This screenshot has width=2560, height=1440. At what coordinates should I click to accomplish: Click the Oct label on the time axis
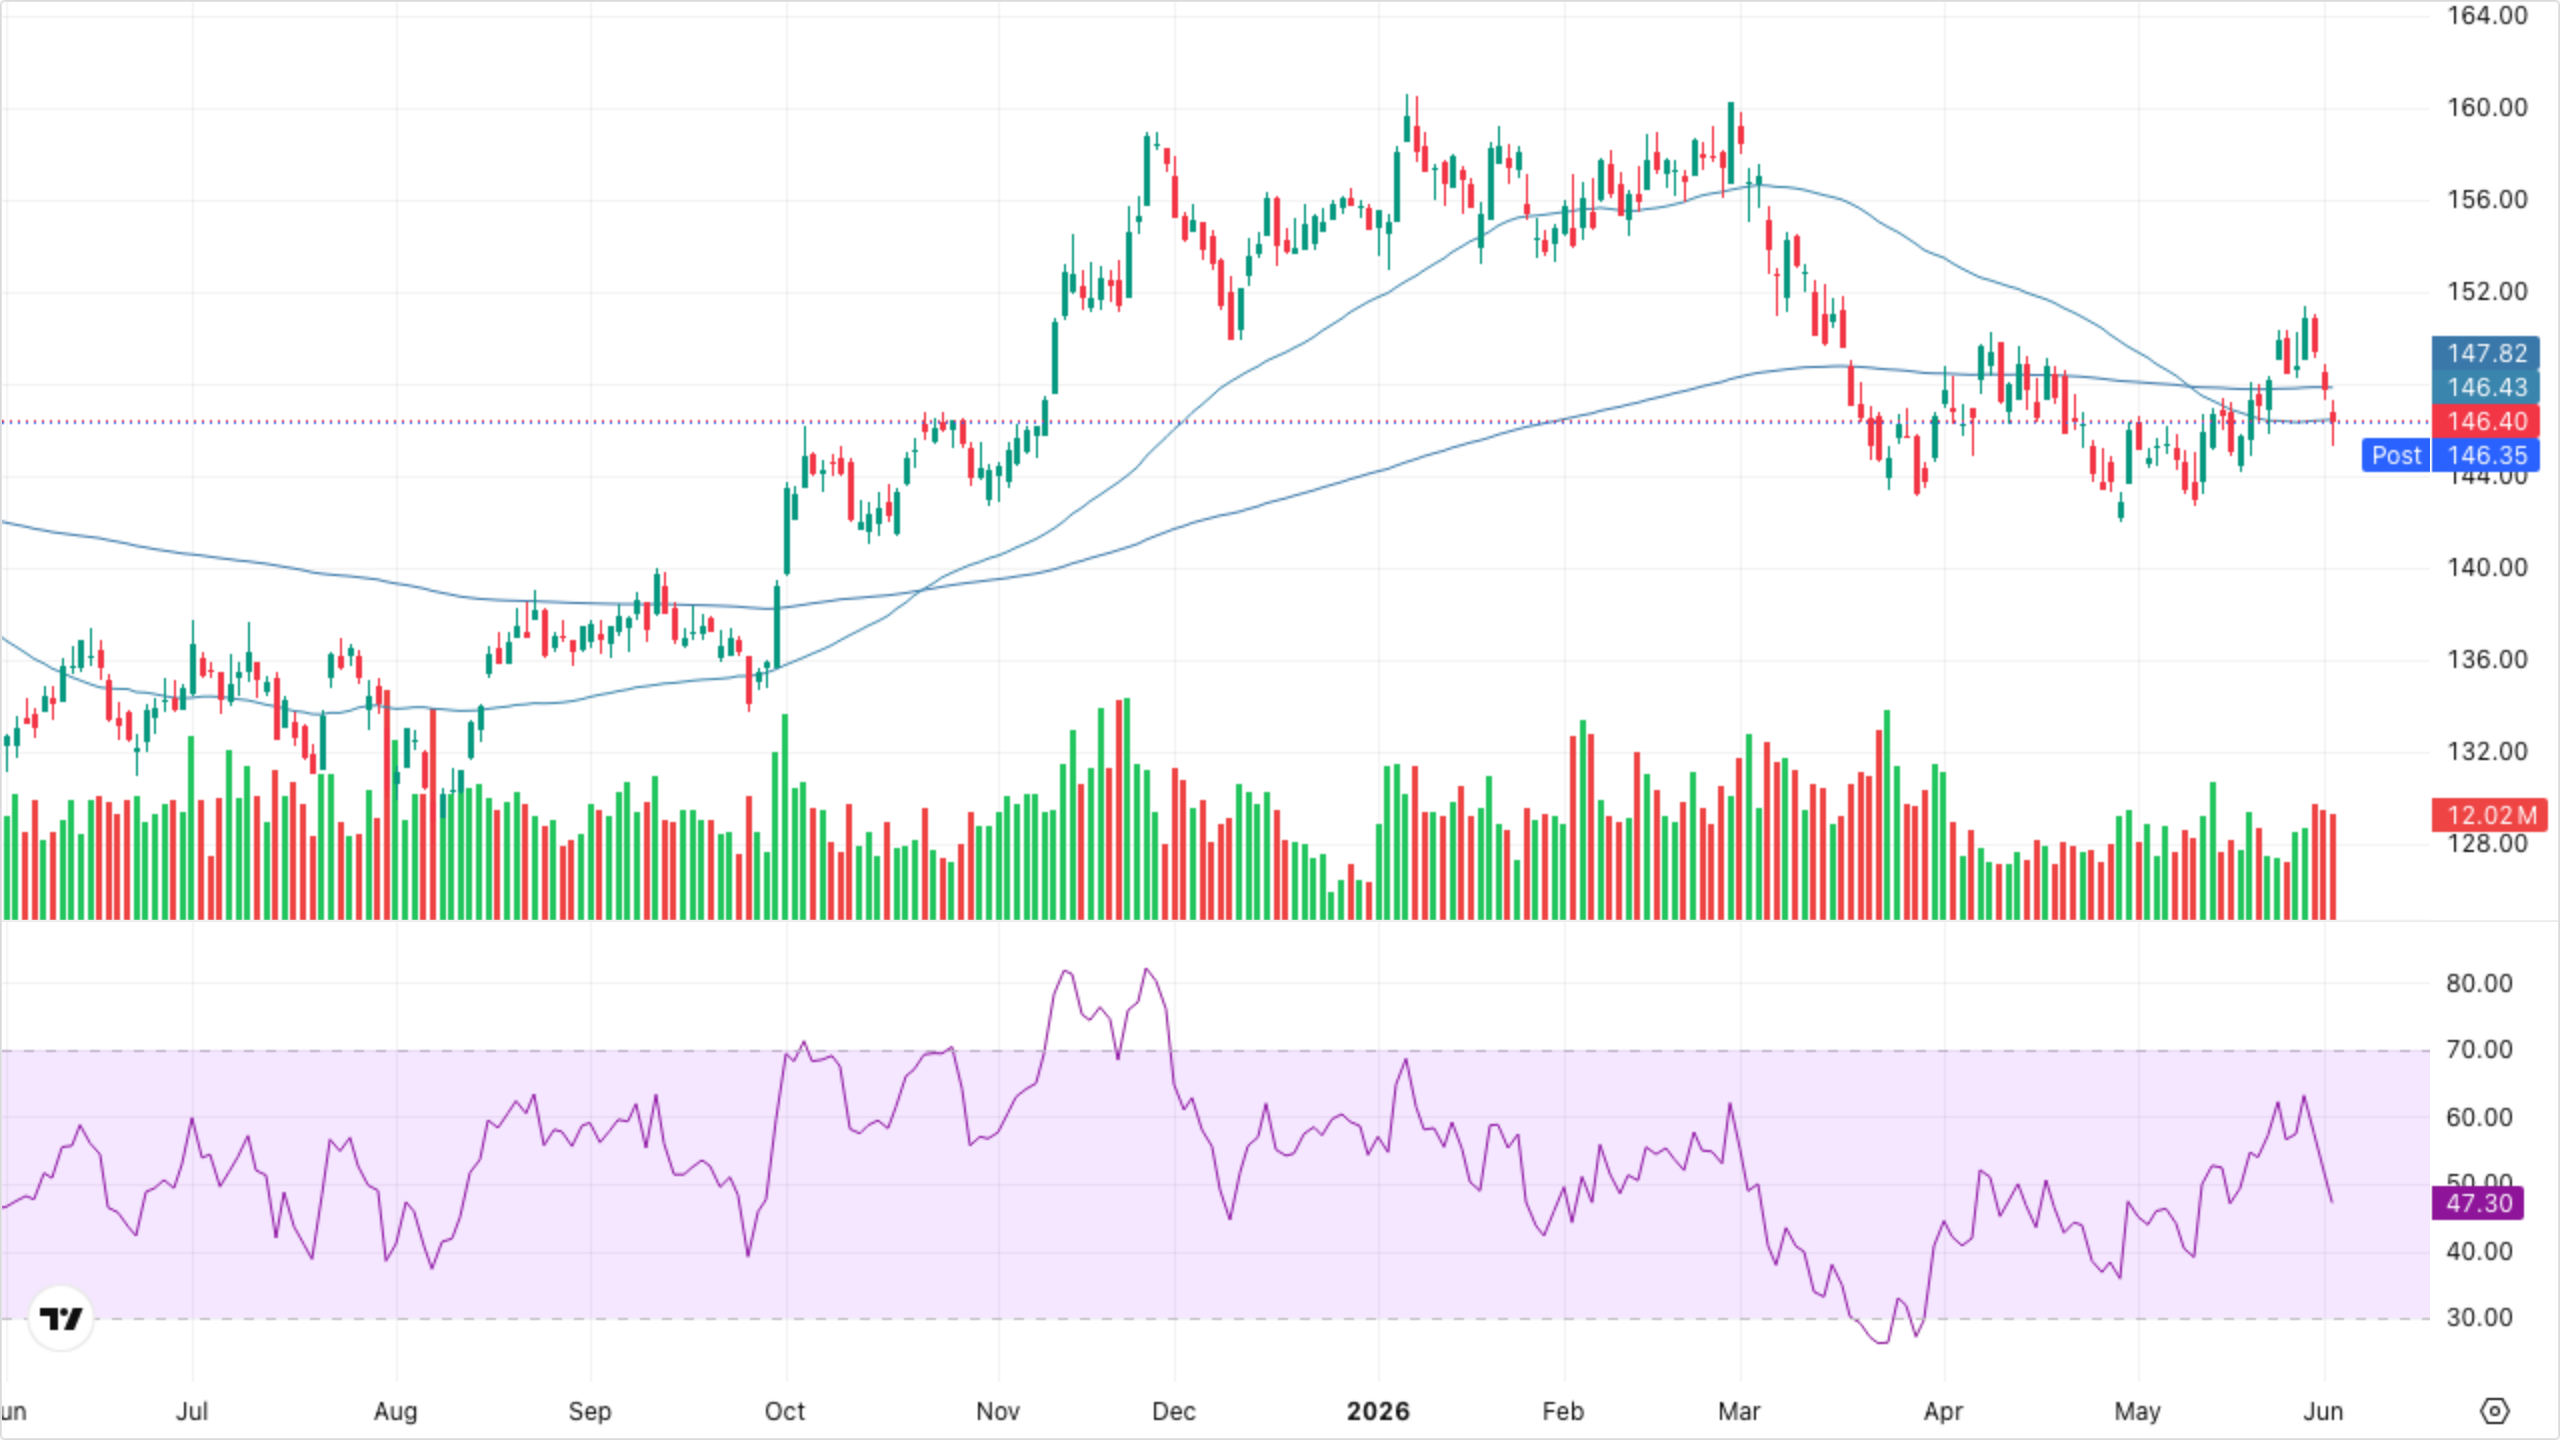(x=785, y=1411)
